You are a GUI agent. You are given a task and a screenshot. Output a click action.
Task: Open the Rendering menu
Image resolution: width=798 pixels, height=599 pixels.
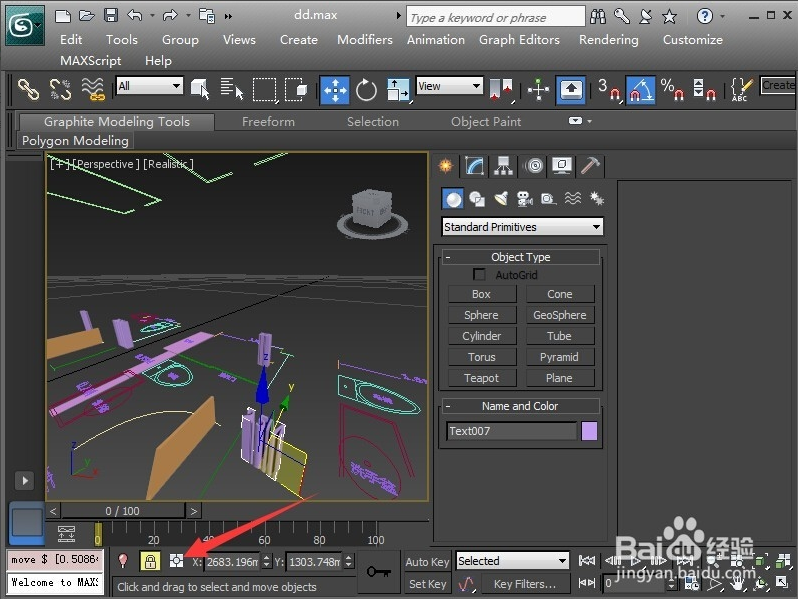[609, 40]
